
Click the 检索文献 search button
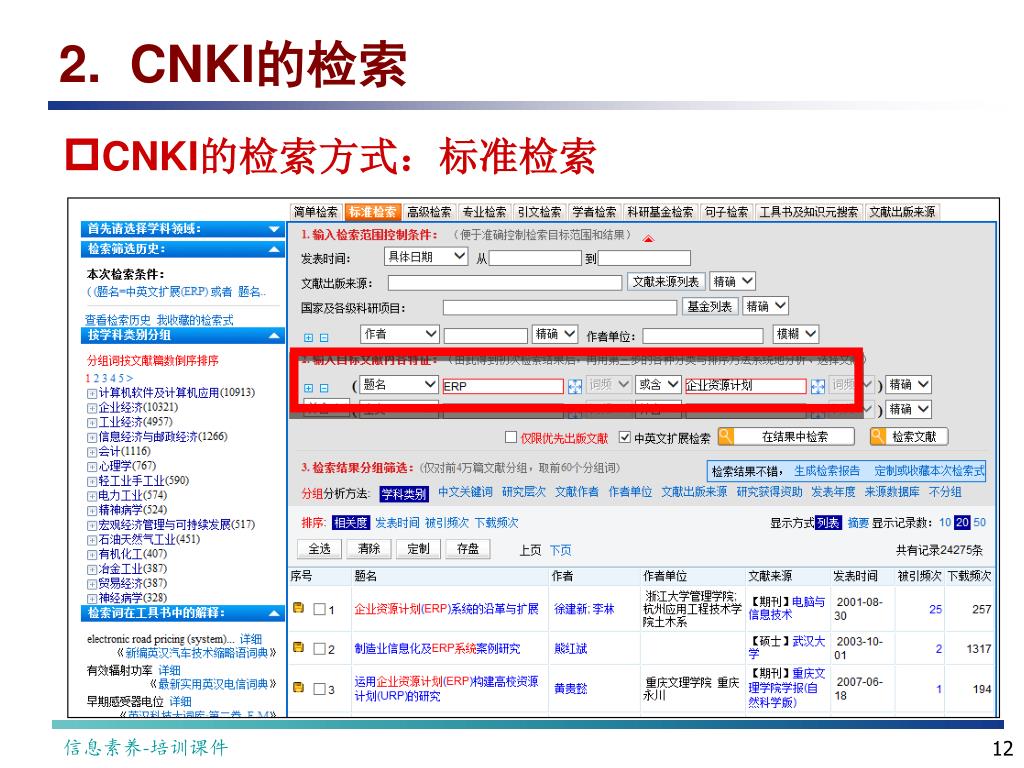point(909,437)
